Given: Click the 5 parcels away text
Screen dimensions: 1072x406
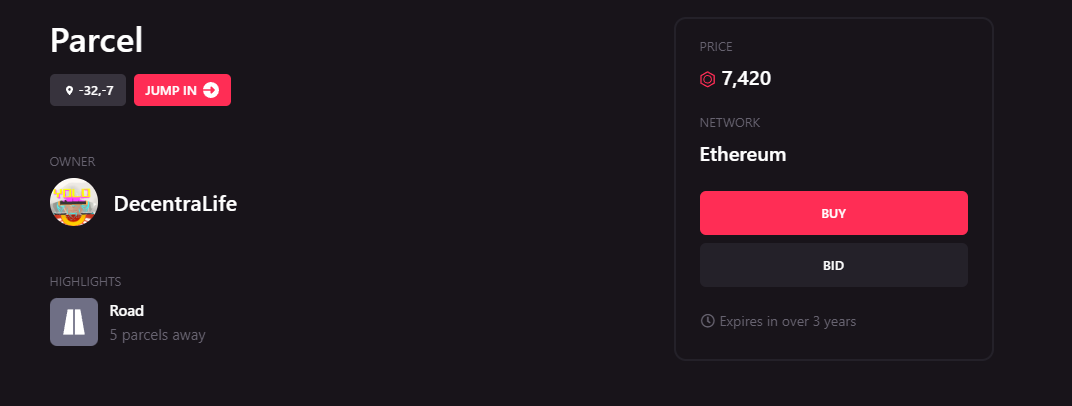Looking at the screenshot, I should click(157, 336).
